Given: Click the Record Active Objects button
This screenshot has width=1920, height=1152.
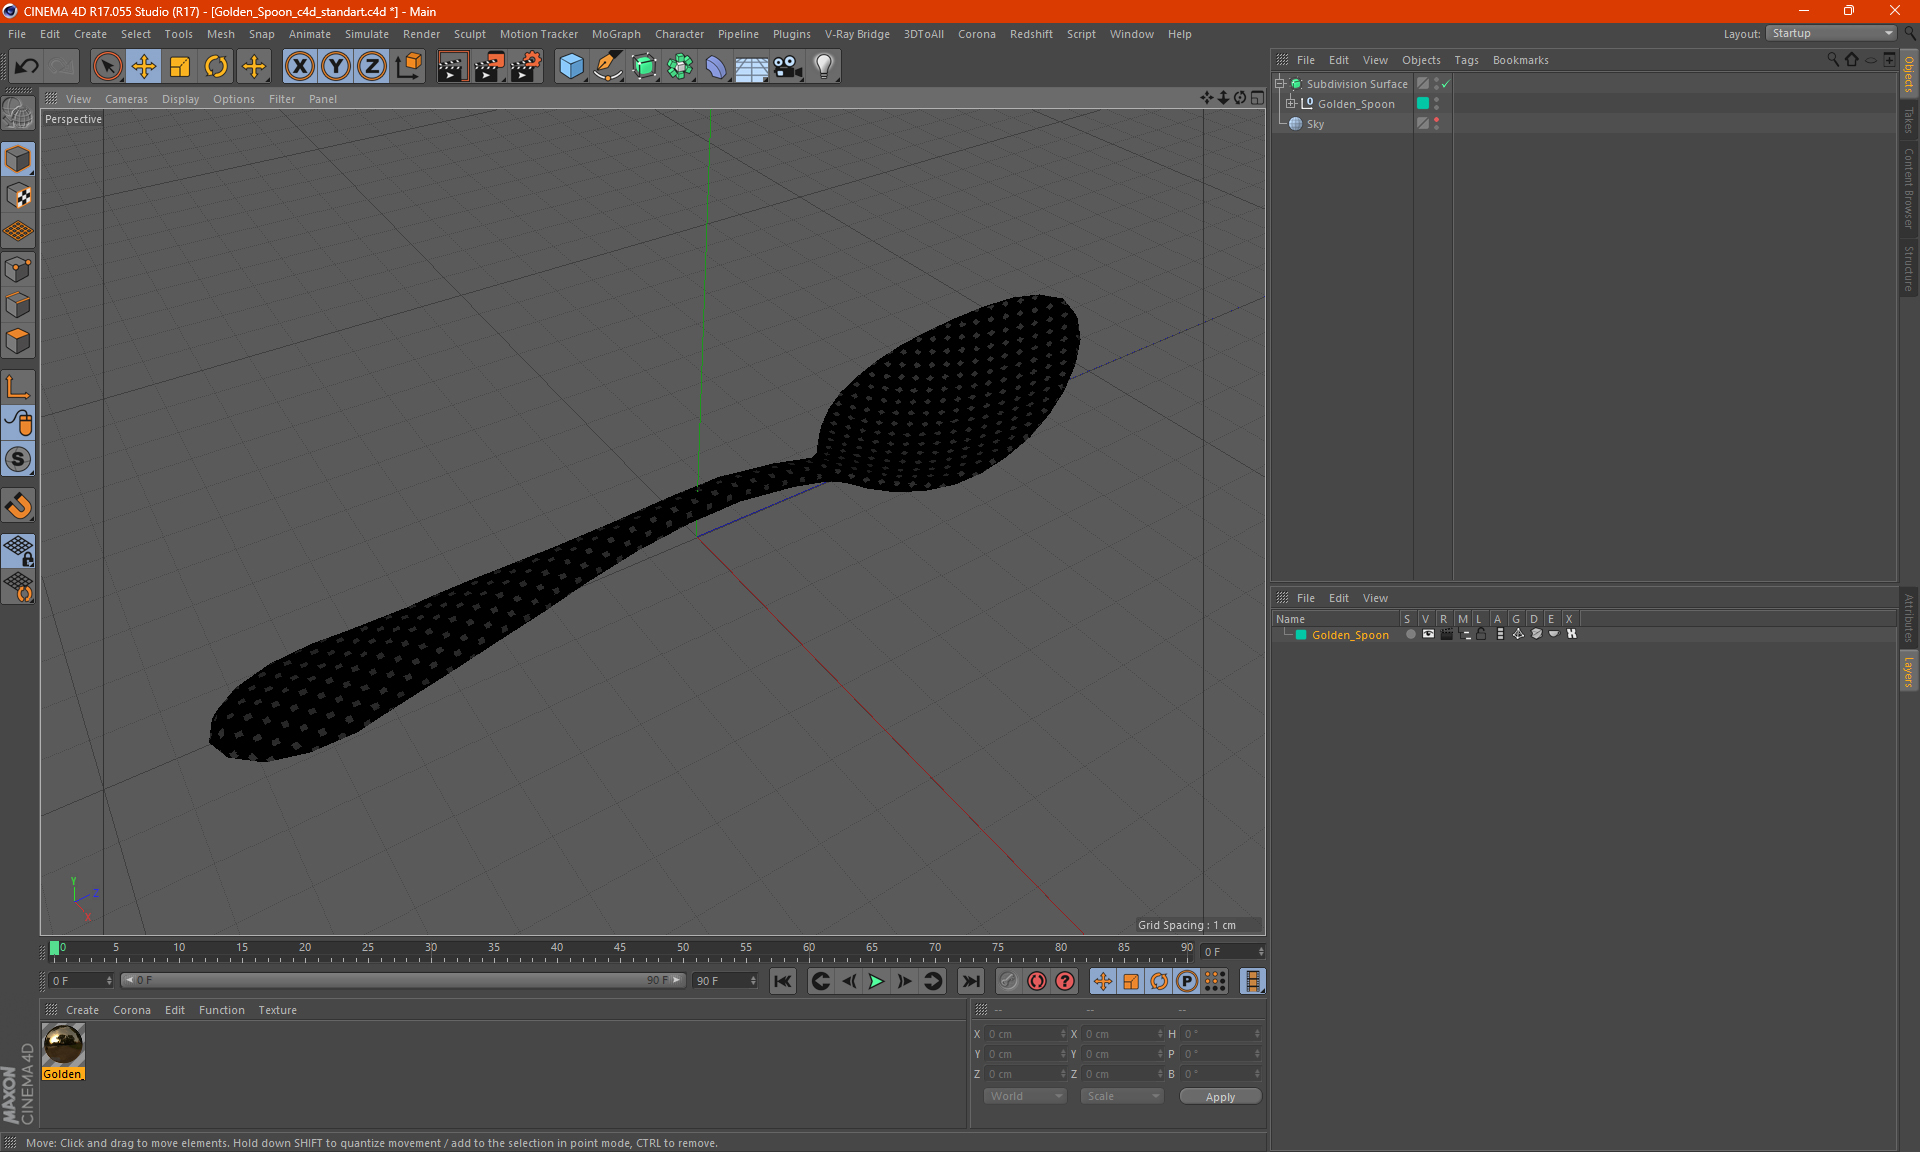Looking at the screenshot, I should click(1008, 981).
